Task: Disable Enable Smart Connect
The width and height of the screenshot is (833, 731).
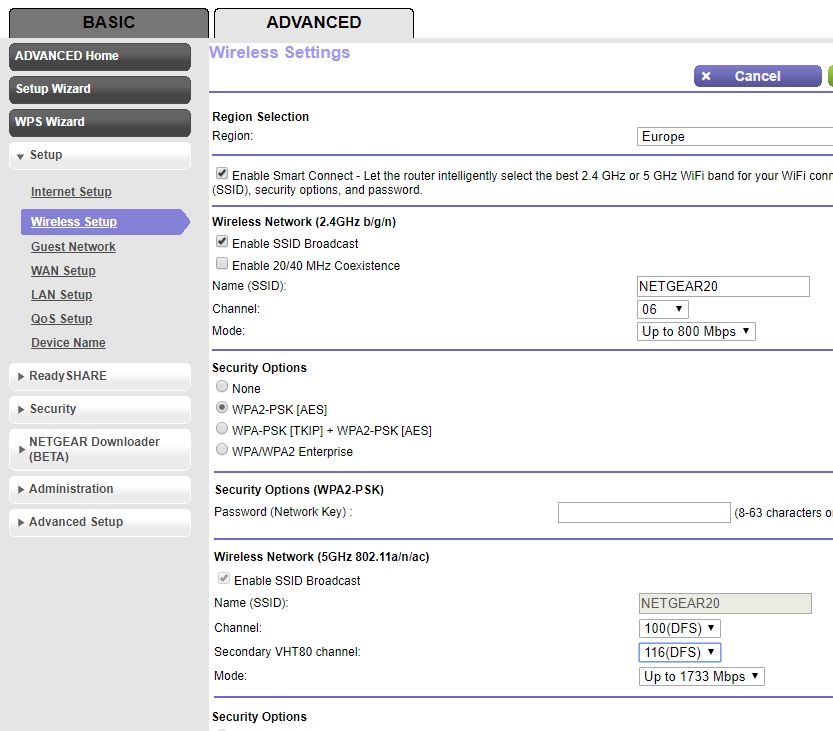Action: click(x=221, y=172)
